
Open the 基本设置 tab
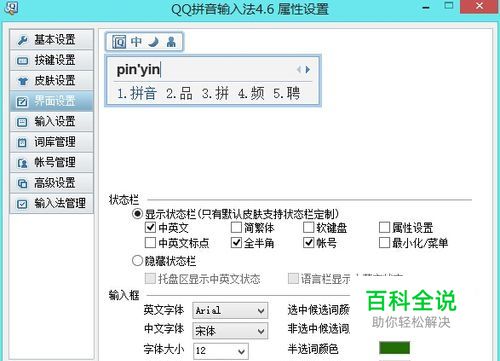pyautogui.click(x=52, y=40)
